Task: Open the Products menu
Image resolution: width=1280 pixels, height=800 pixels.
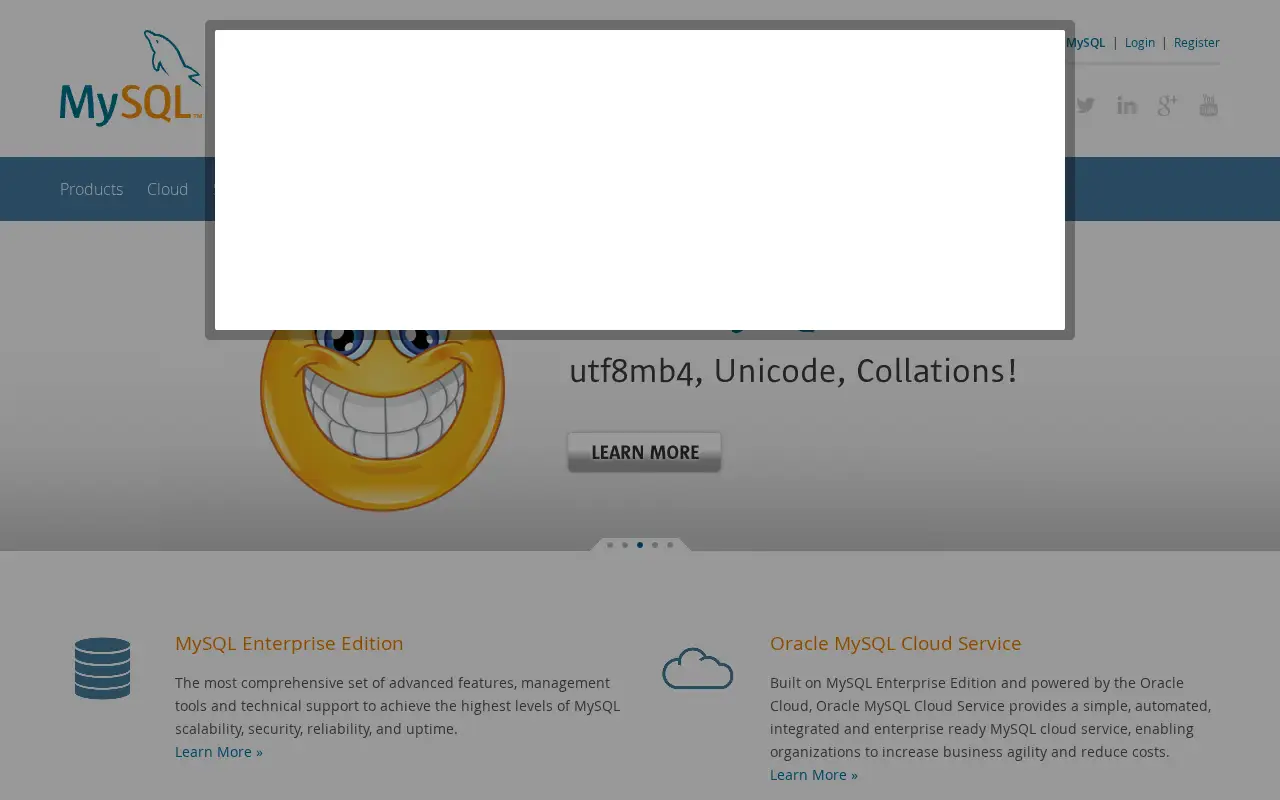Action: [91, 189]
